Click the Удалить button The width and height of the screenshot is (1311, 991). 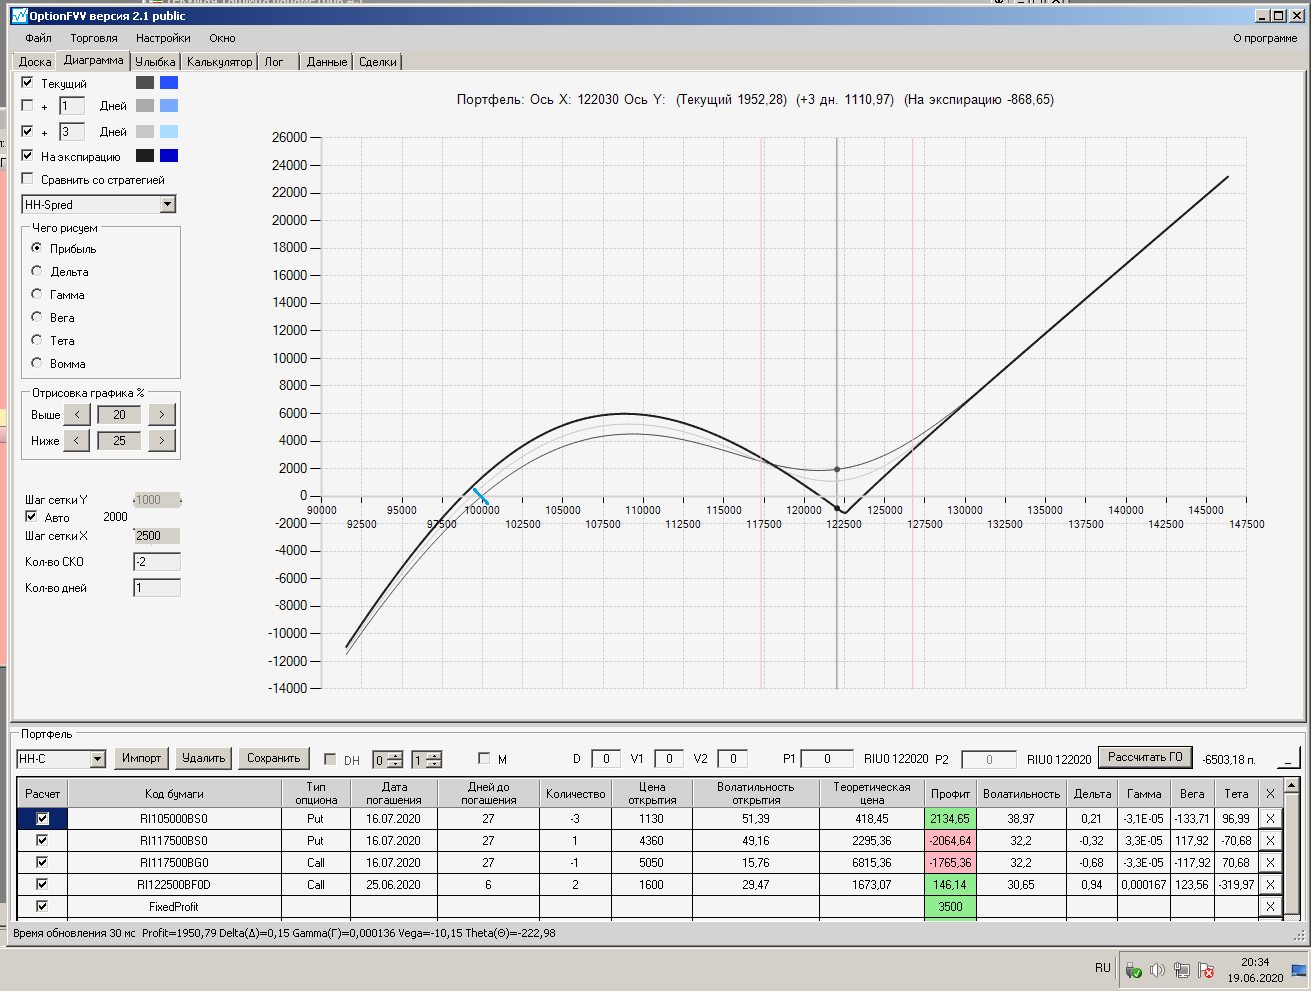click(x=204, y=758)
